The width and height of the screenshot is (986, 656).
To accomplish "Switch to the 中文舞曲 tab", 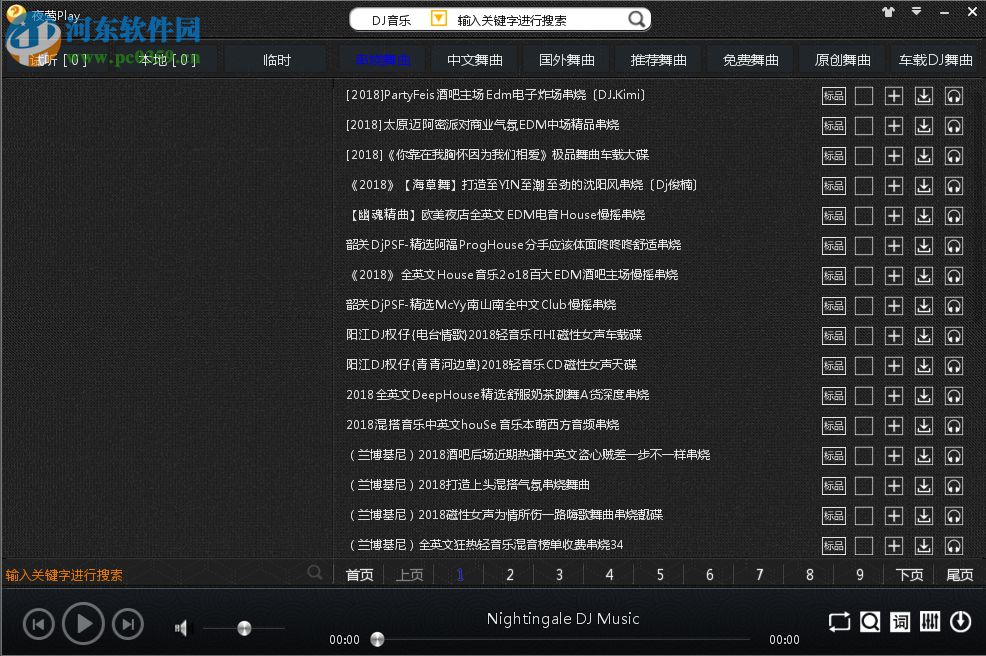I will click(475, 59).
